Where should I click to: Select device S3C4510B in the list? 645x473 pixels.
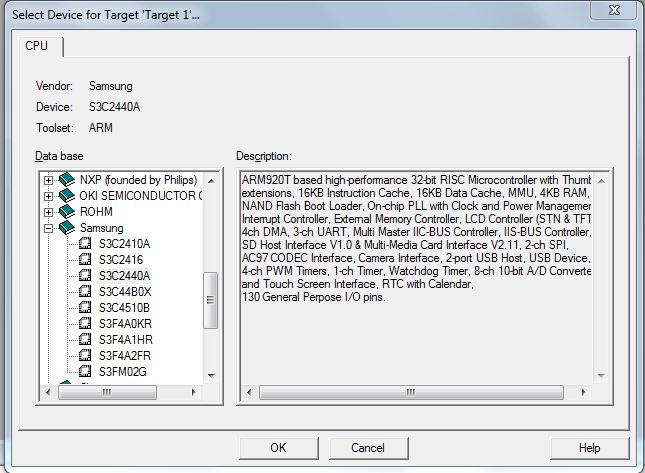[x=124, y=308]
